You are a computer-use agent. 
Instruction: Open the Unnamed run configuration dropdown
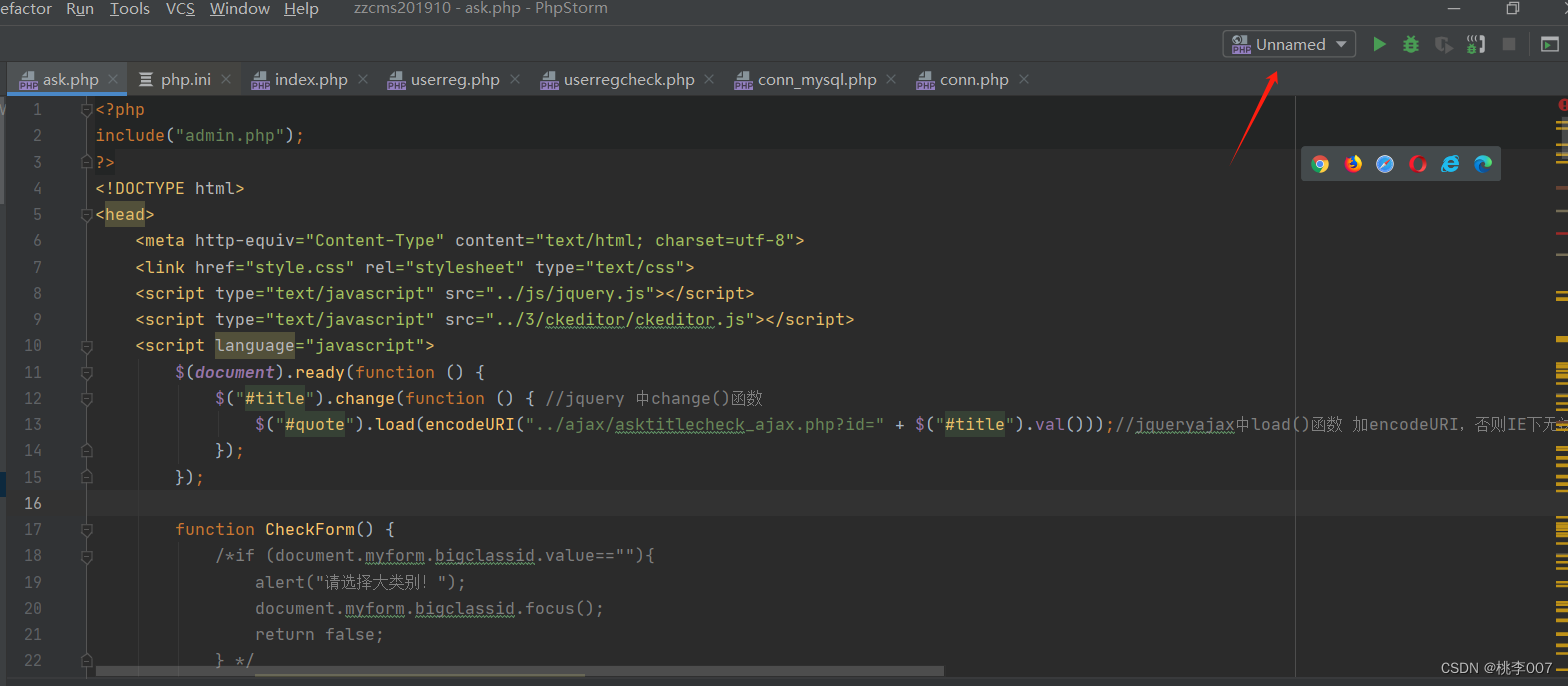coord(1289,44)
